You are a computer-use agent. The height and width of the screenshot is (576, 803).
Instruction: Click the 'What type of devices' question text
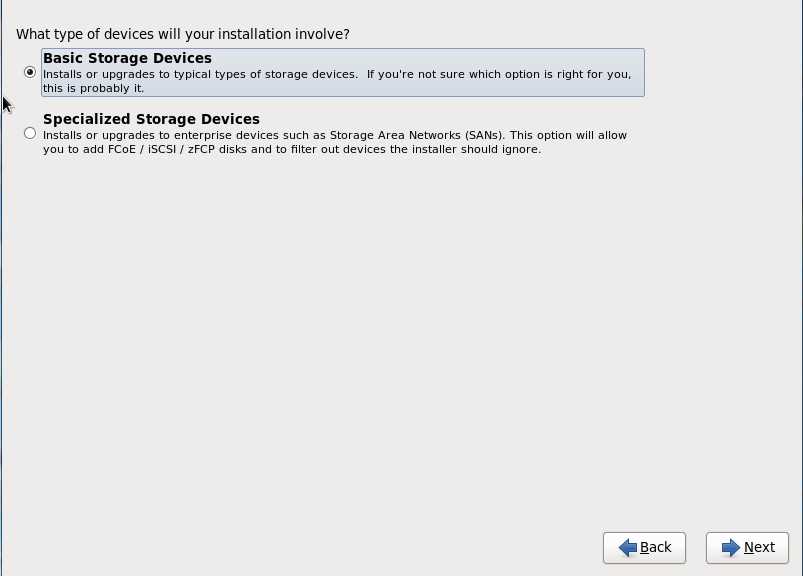pos(183,34)
